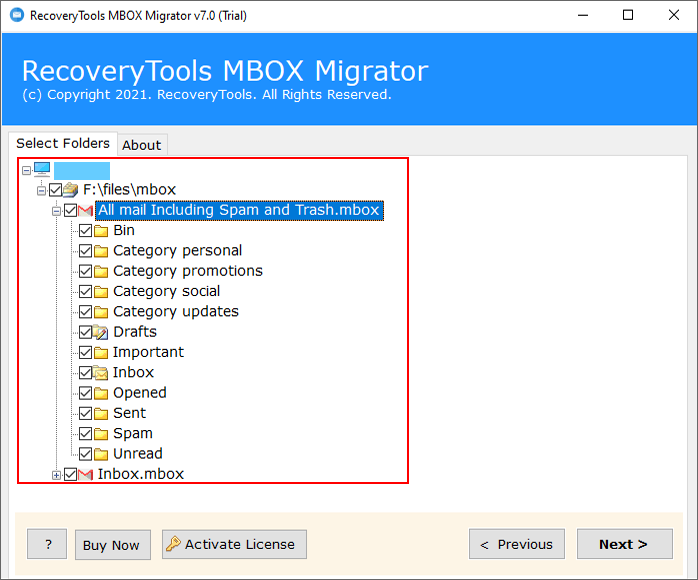Select the Category personal label
The height and width of the screenshot is (580, 698).
178,251
